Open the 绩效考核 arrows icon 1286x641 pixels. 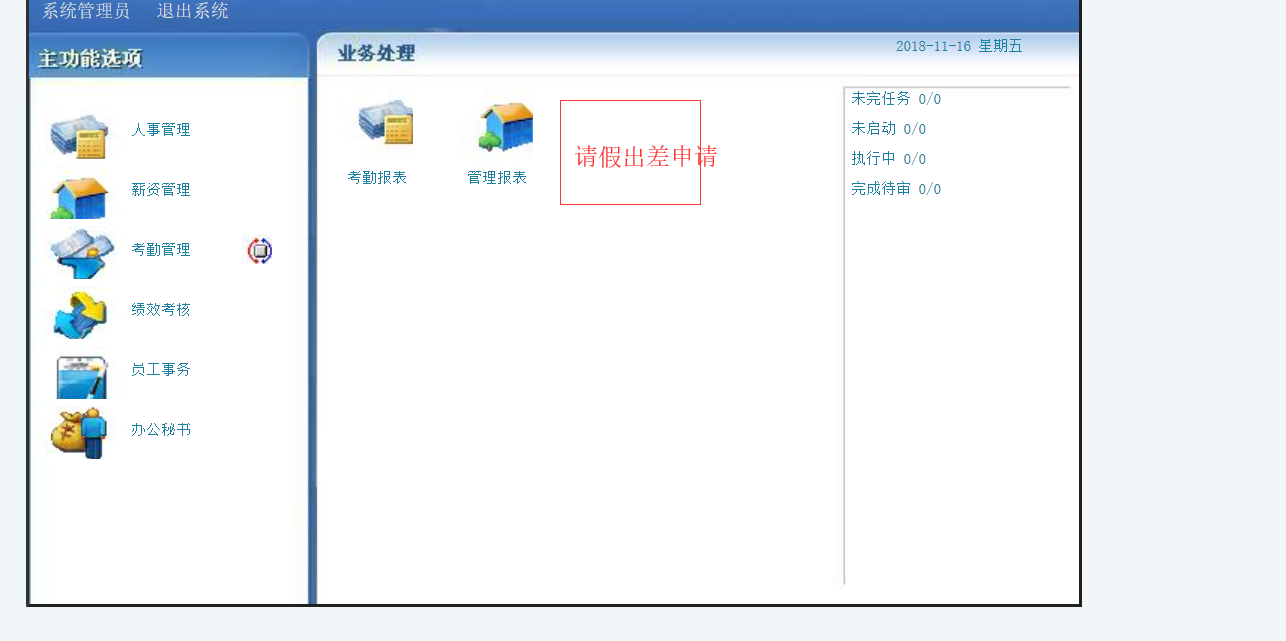click(80, 315)
